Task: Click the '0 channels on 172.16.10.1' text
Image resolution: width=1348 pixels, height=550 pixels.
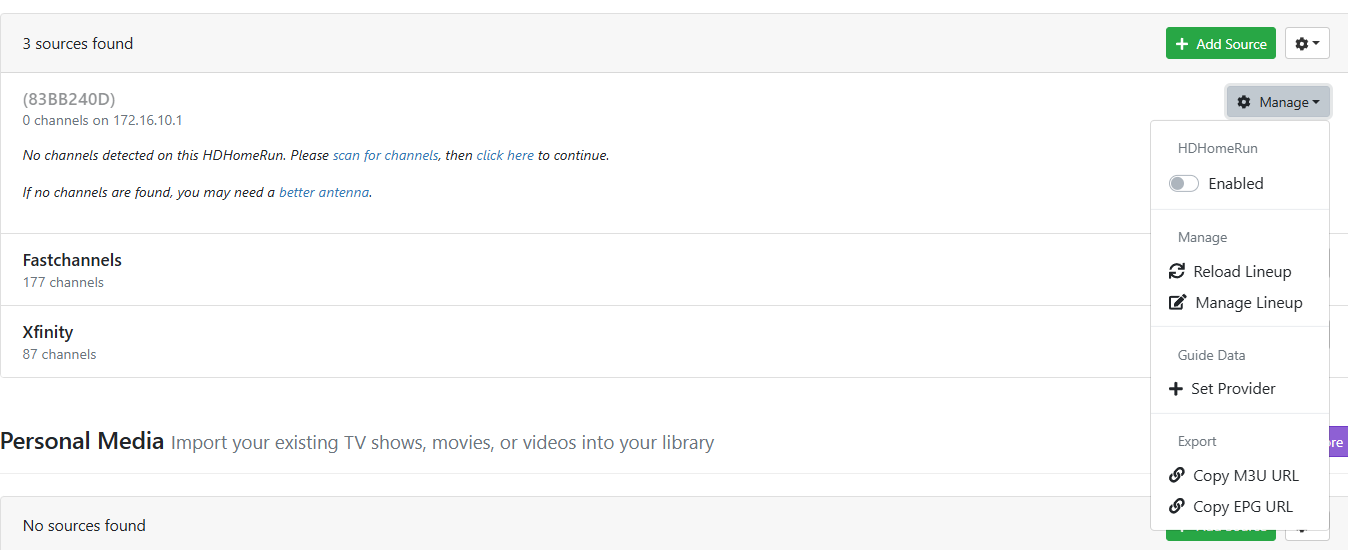Action: pos(102,121)
